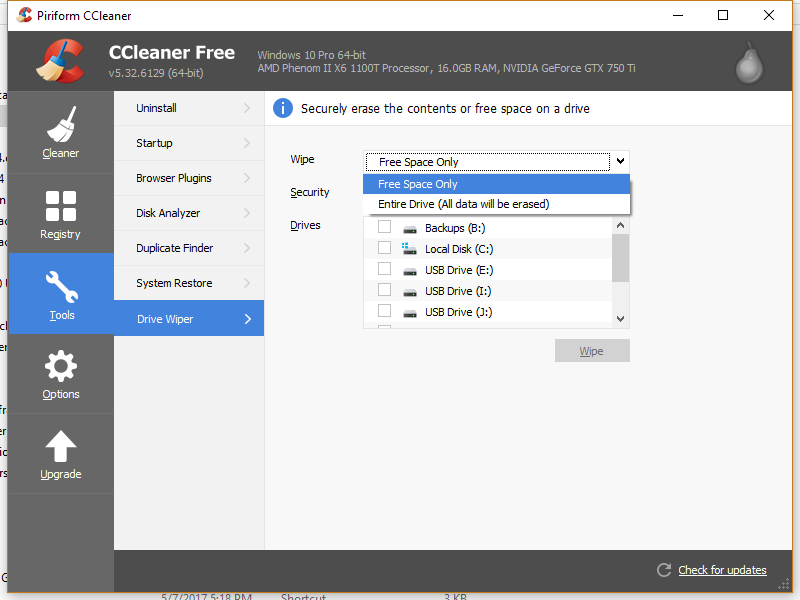This screenshot has height=600, width=800.
Task: Open the System Restore tool
Action: (189, 283)
